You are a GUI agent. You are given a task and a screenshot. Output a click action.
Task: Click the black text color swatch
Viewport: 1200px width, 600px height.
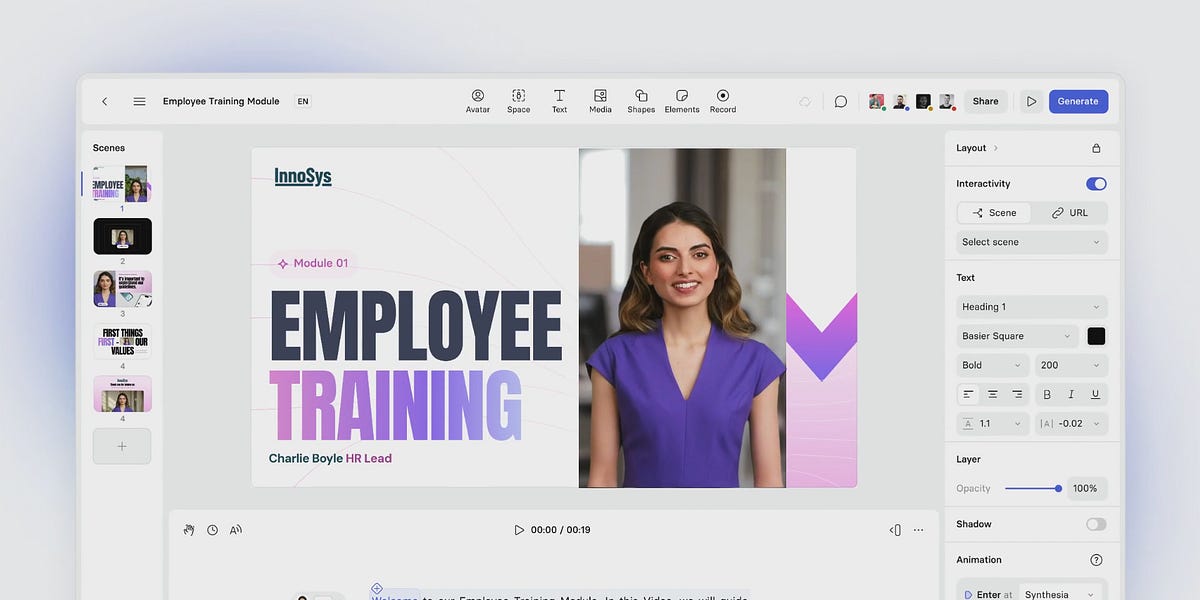point(1096,336)
